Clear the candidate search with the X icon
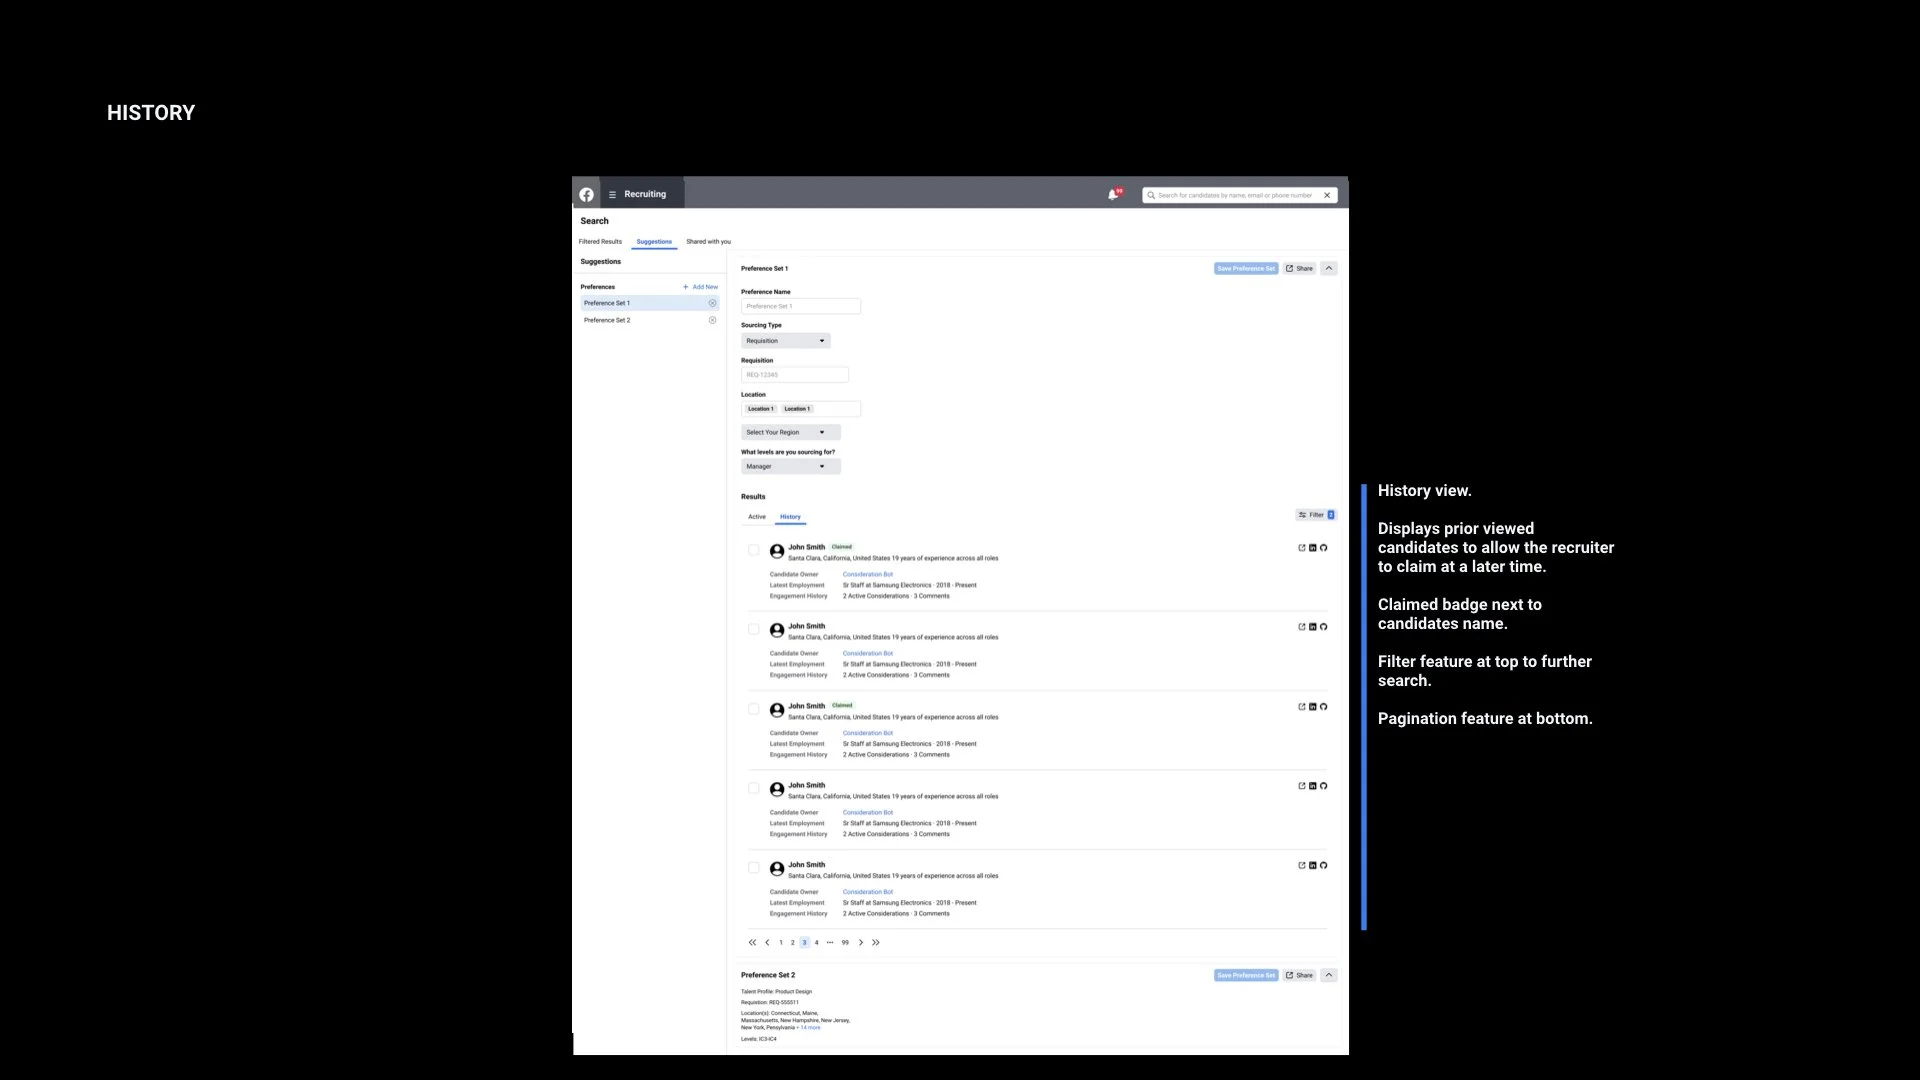 point(1327,196)
